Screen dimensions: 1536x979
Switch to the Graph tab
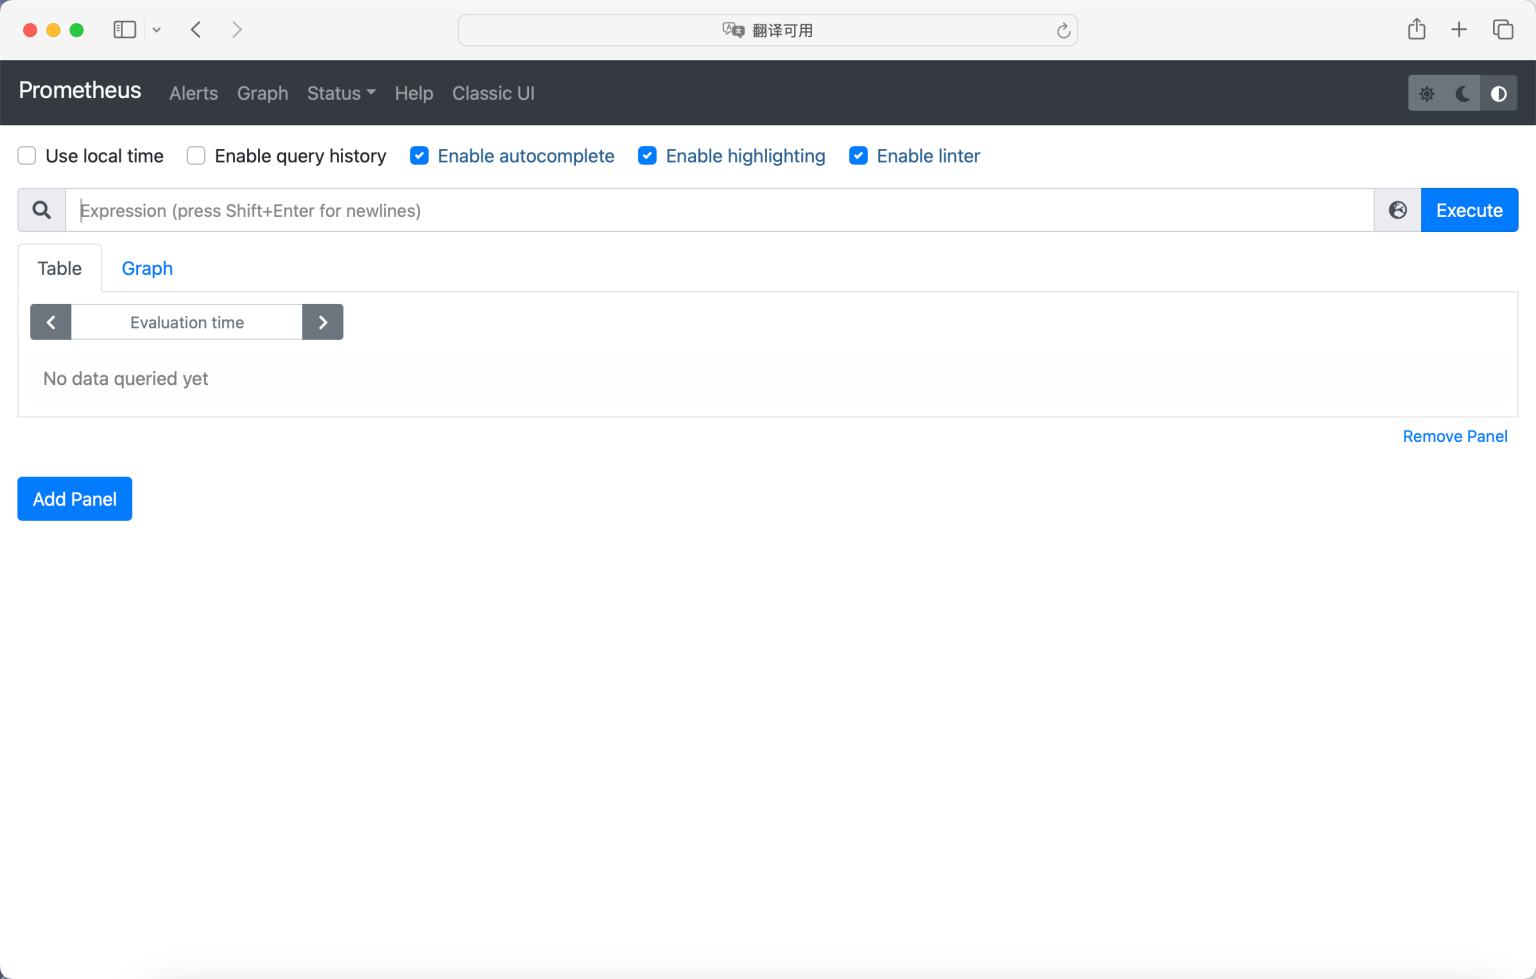point(146,268)
